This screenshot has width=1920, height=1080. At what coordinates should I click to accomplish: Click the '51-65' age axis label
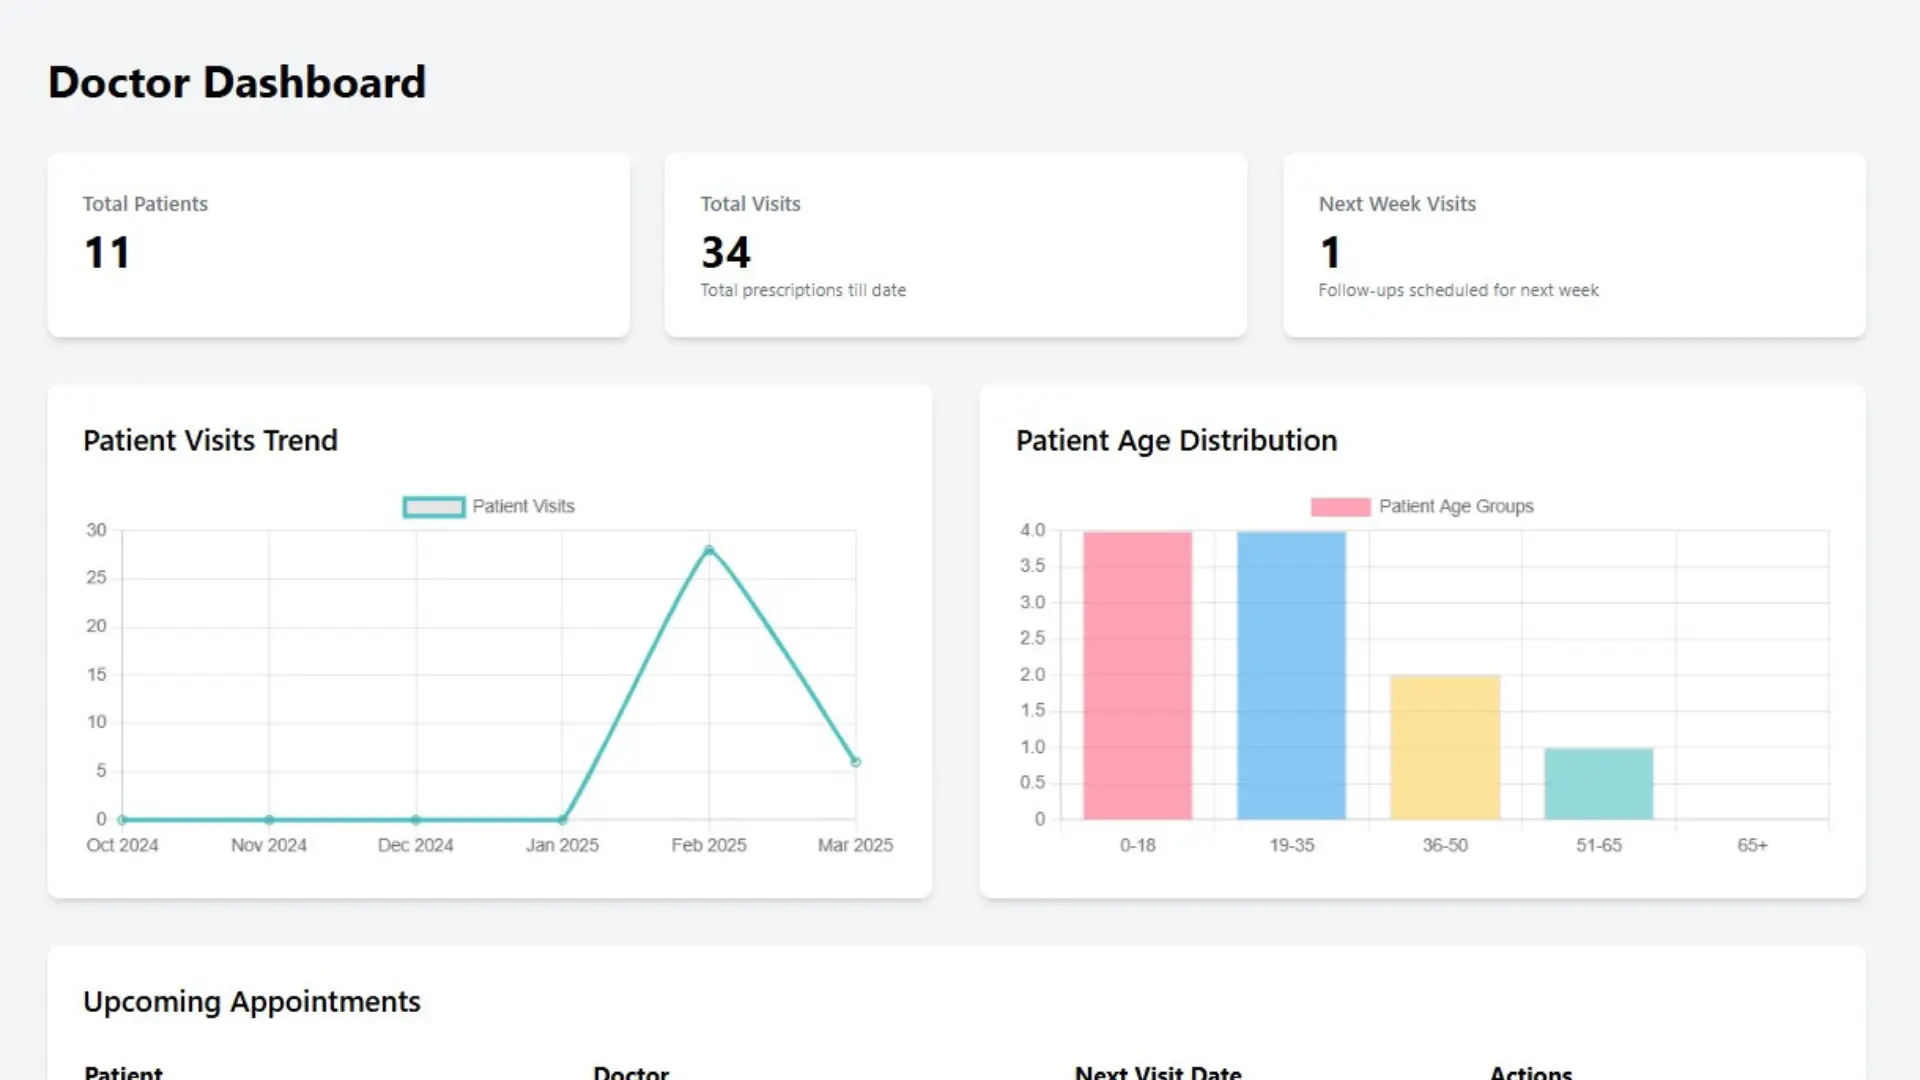[1599, 845]
